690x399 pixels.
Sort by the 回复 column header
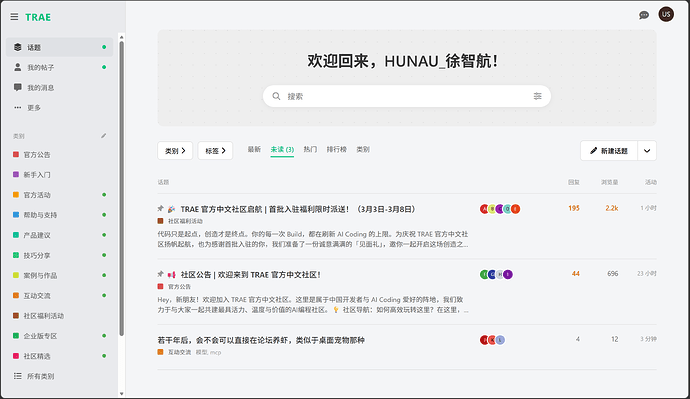click(573, 182)
